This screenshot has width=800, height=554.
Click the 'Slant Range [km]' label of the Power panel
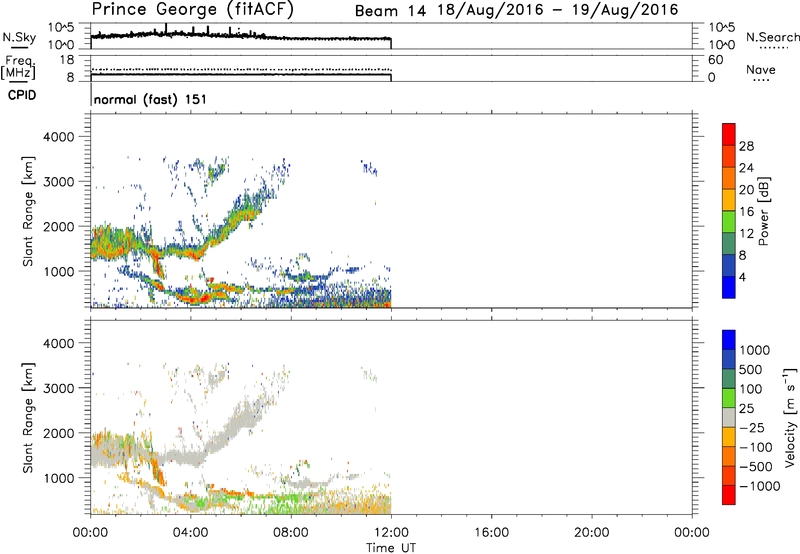tap(29, 211)
